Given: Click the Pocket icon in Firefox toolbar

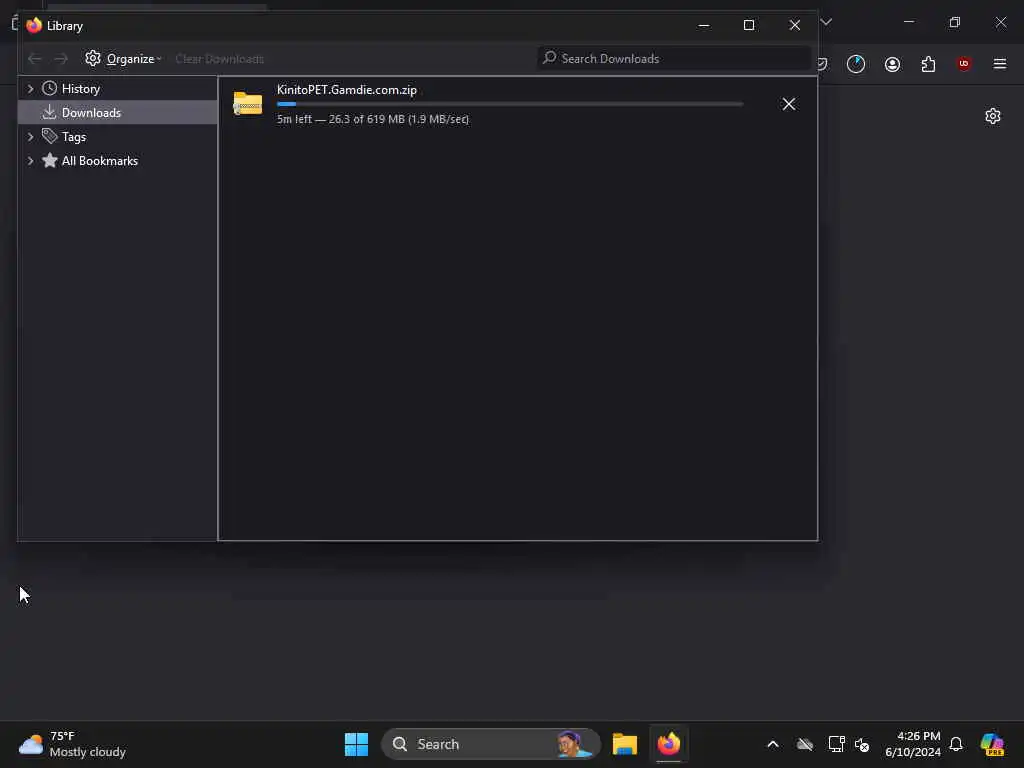Looking at the screenshot, I should [824, 64].
